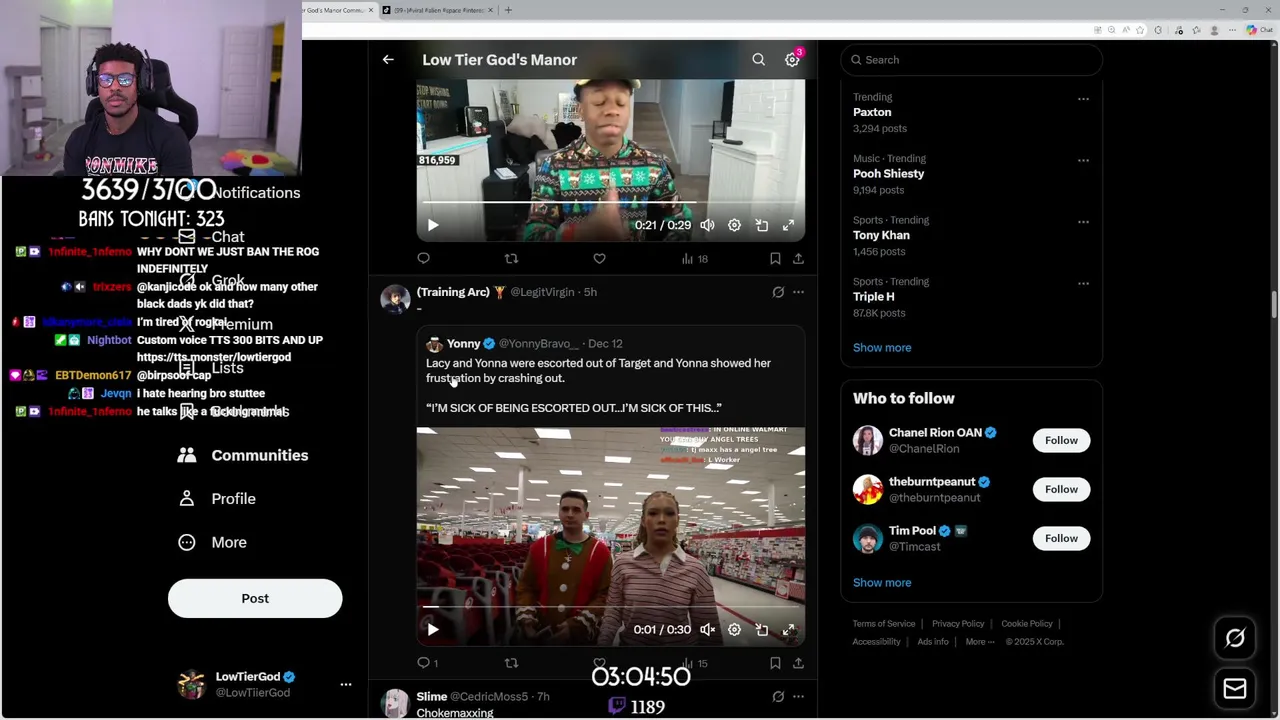Seek the top video progress bar
Viewport: 1280px width, 720px height.
tap(610, 203)
